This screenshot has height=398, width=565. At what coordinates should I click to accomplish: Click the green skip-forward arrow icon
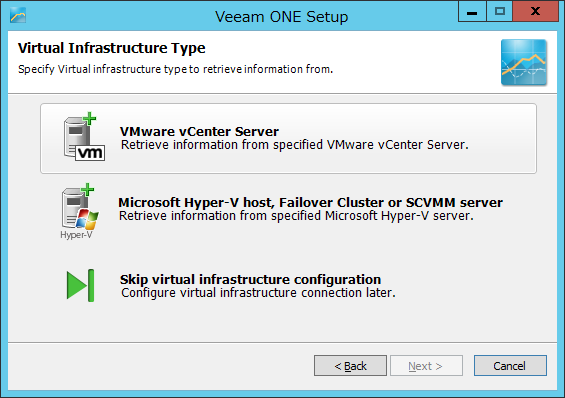(81, 285)
